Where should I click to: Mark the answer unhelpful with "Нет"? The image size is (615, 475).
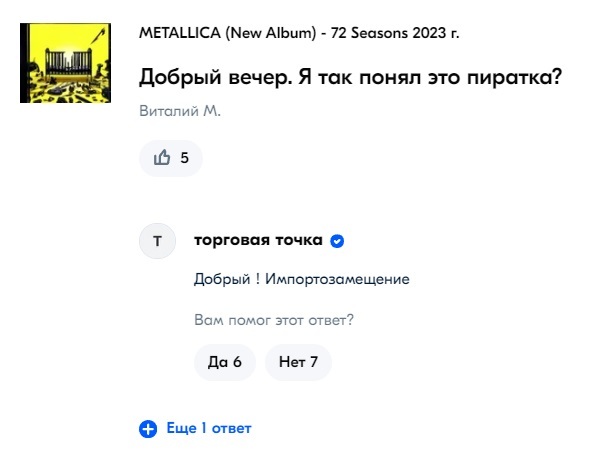tap(298, 362)
